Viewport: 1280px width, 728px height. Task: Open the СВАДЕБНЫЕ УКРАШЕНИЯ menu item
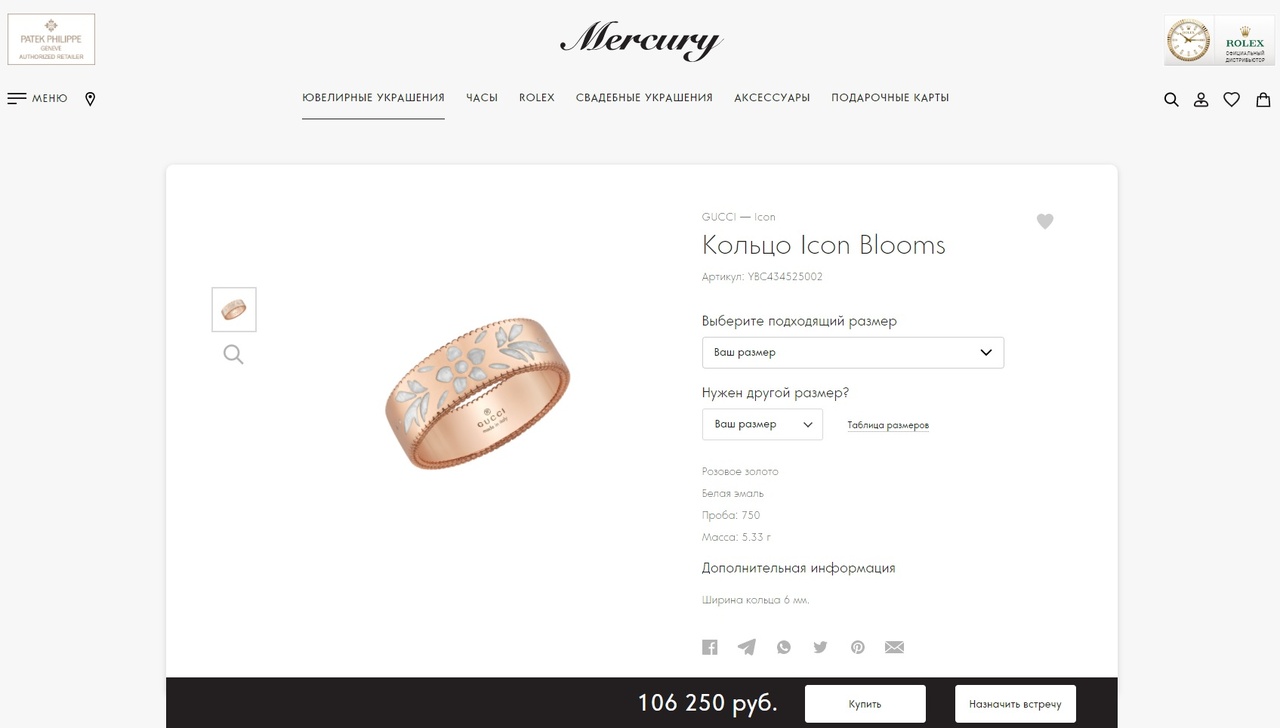click(644, 98)
